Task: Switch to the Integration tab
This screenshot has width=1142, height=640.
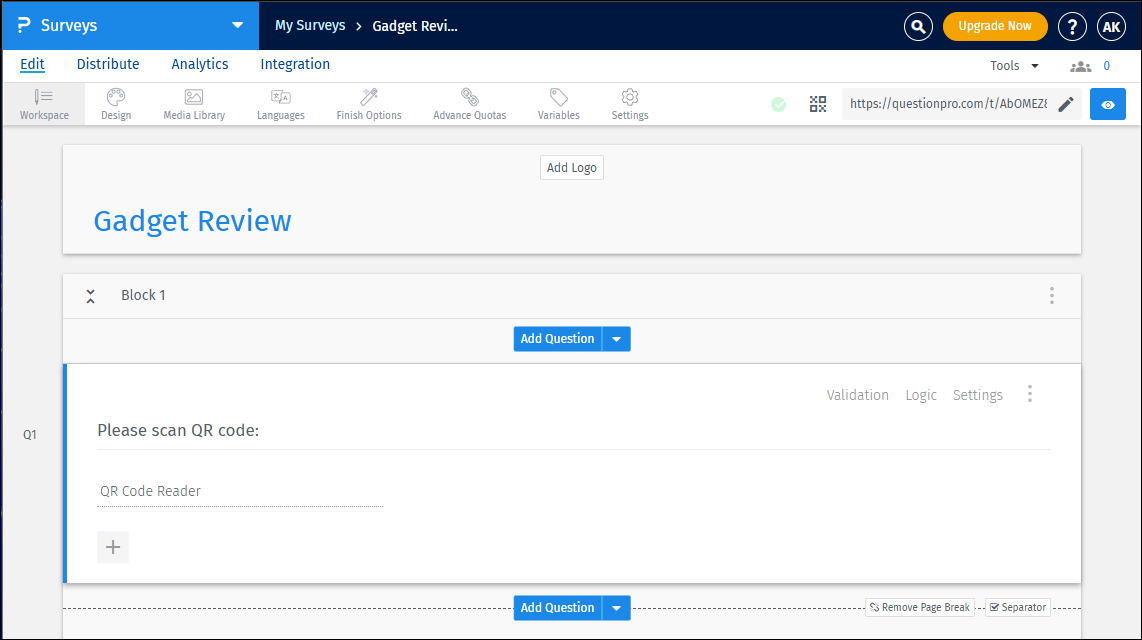Action: click(x=295, y=64)
